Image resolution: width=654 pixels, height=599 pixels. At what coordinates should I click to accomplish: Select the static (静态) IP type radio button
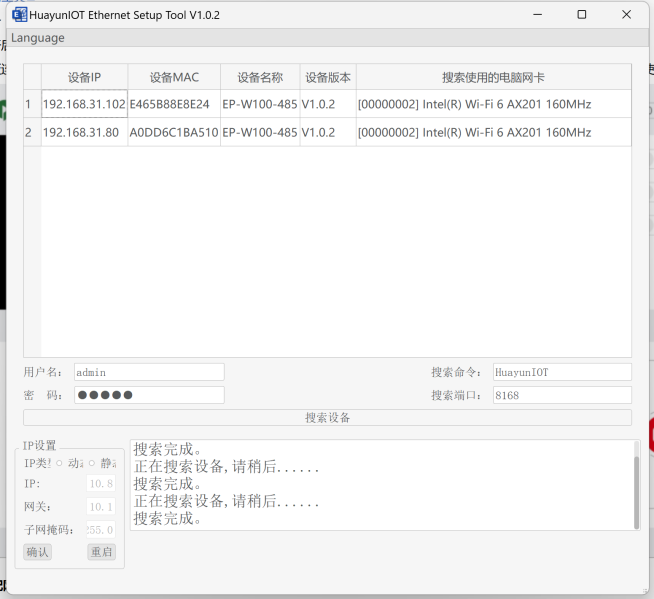click(92, 463)
